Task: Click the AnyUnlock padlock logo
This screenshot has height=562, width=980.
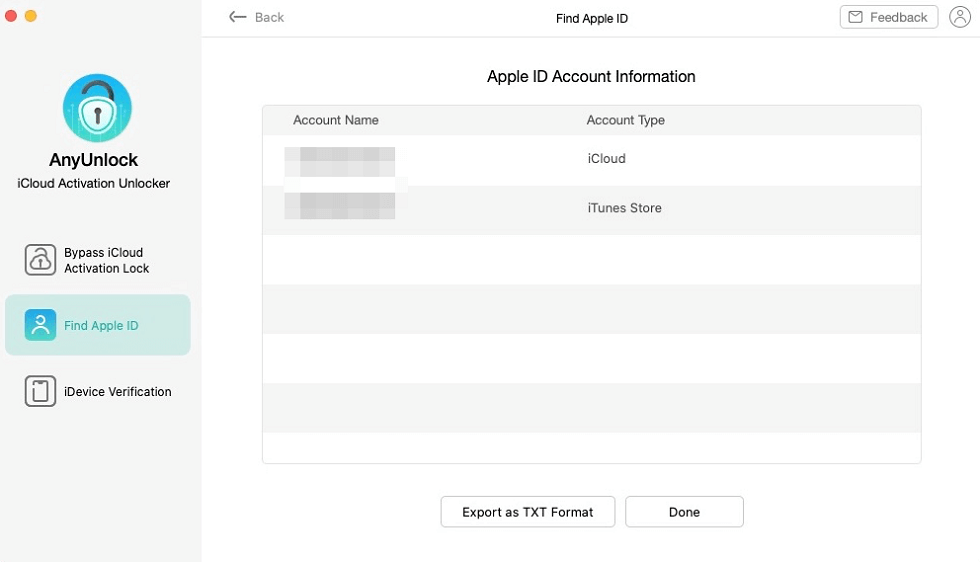Action: tap(97, 108)
